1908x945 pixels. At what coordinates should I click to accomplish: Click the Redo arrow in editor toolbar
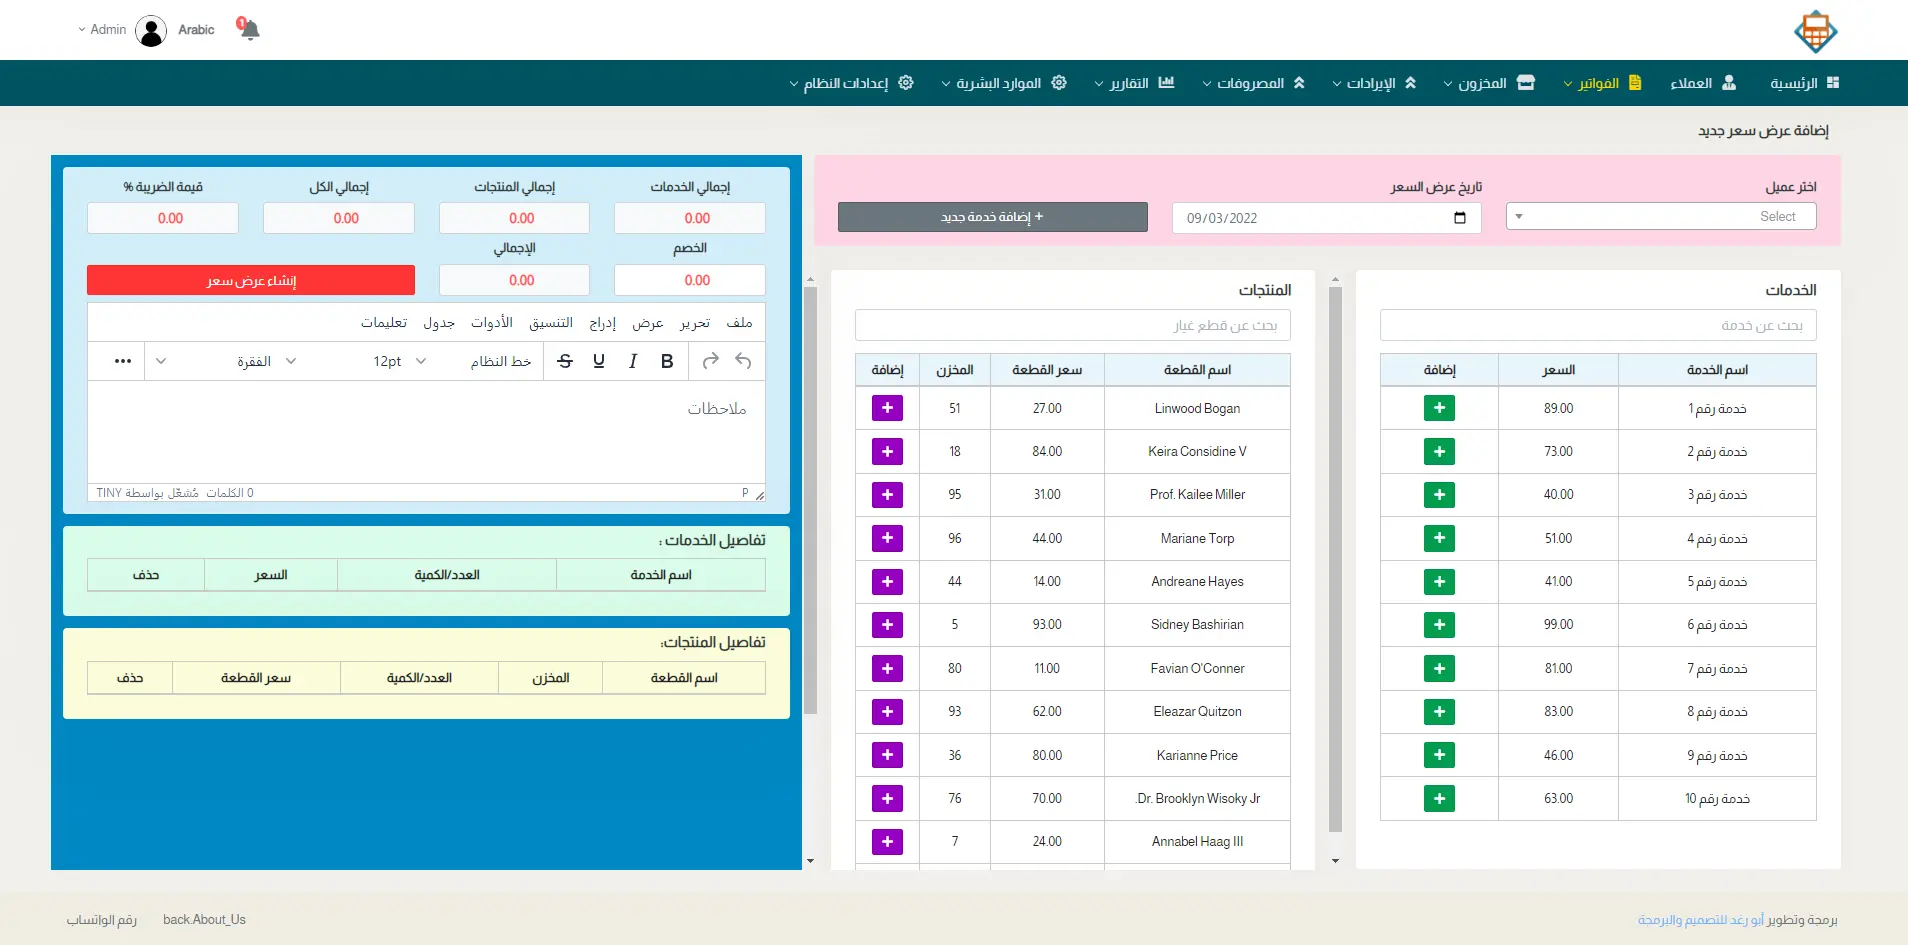710,361
